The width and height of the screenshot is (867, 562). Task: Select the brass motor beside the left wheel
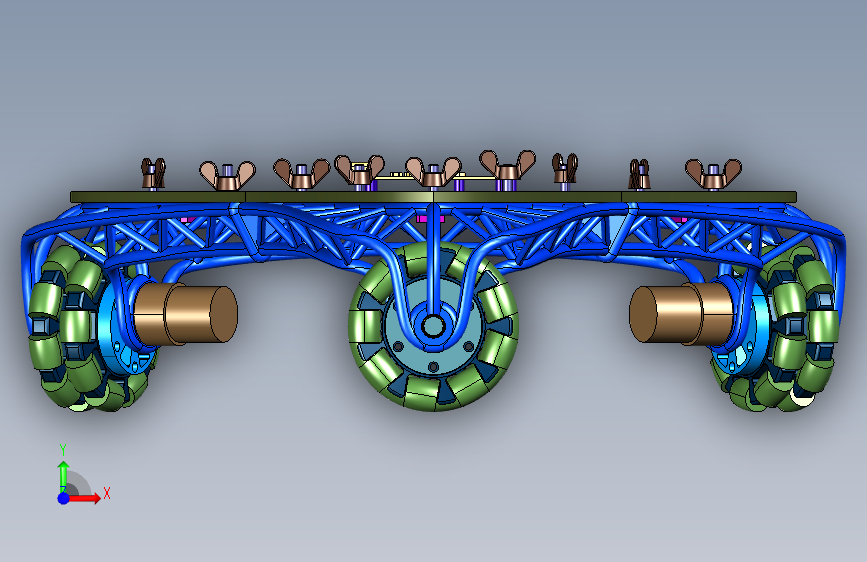(186, 314)
